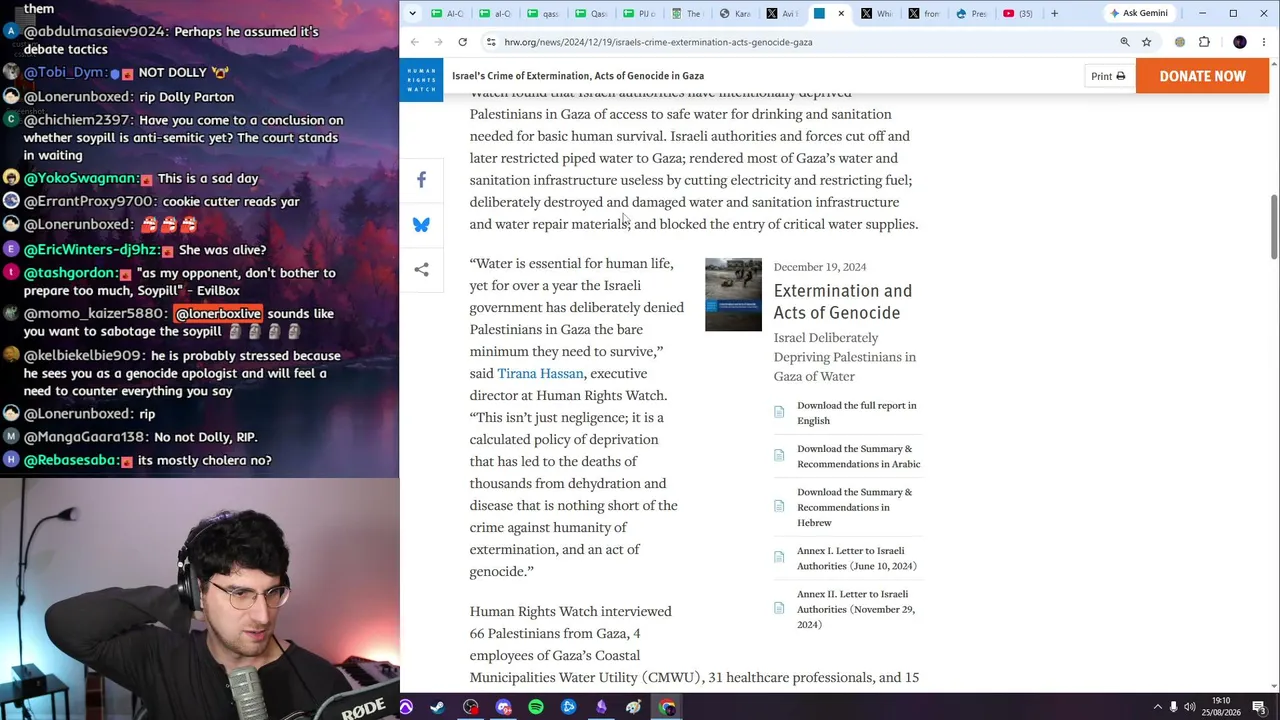
Task: Click the taskbar microphone icon
Action: click(1174, 708)
